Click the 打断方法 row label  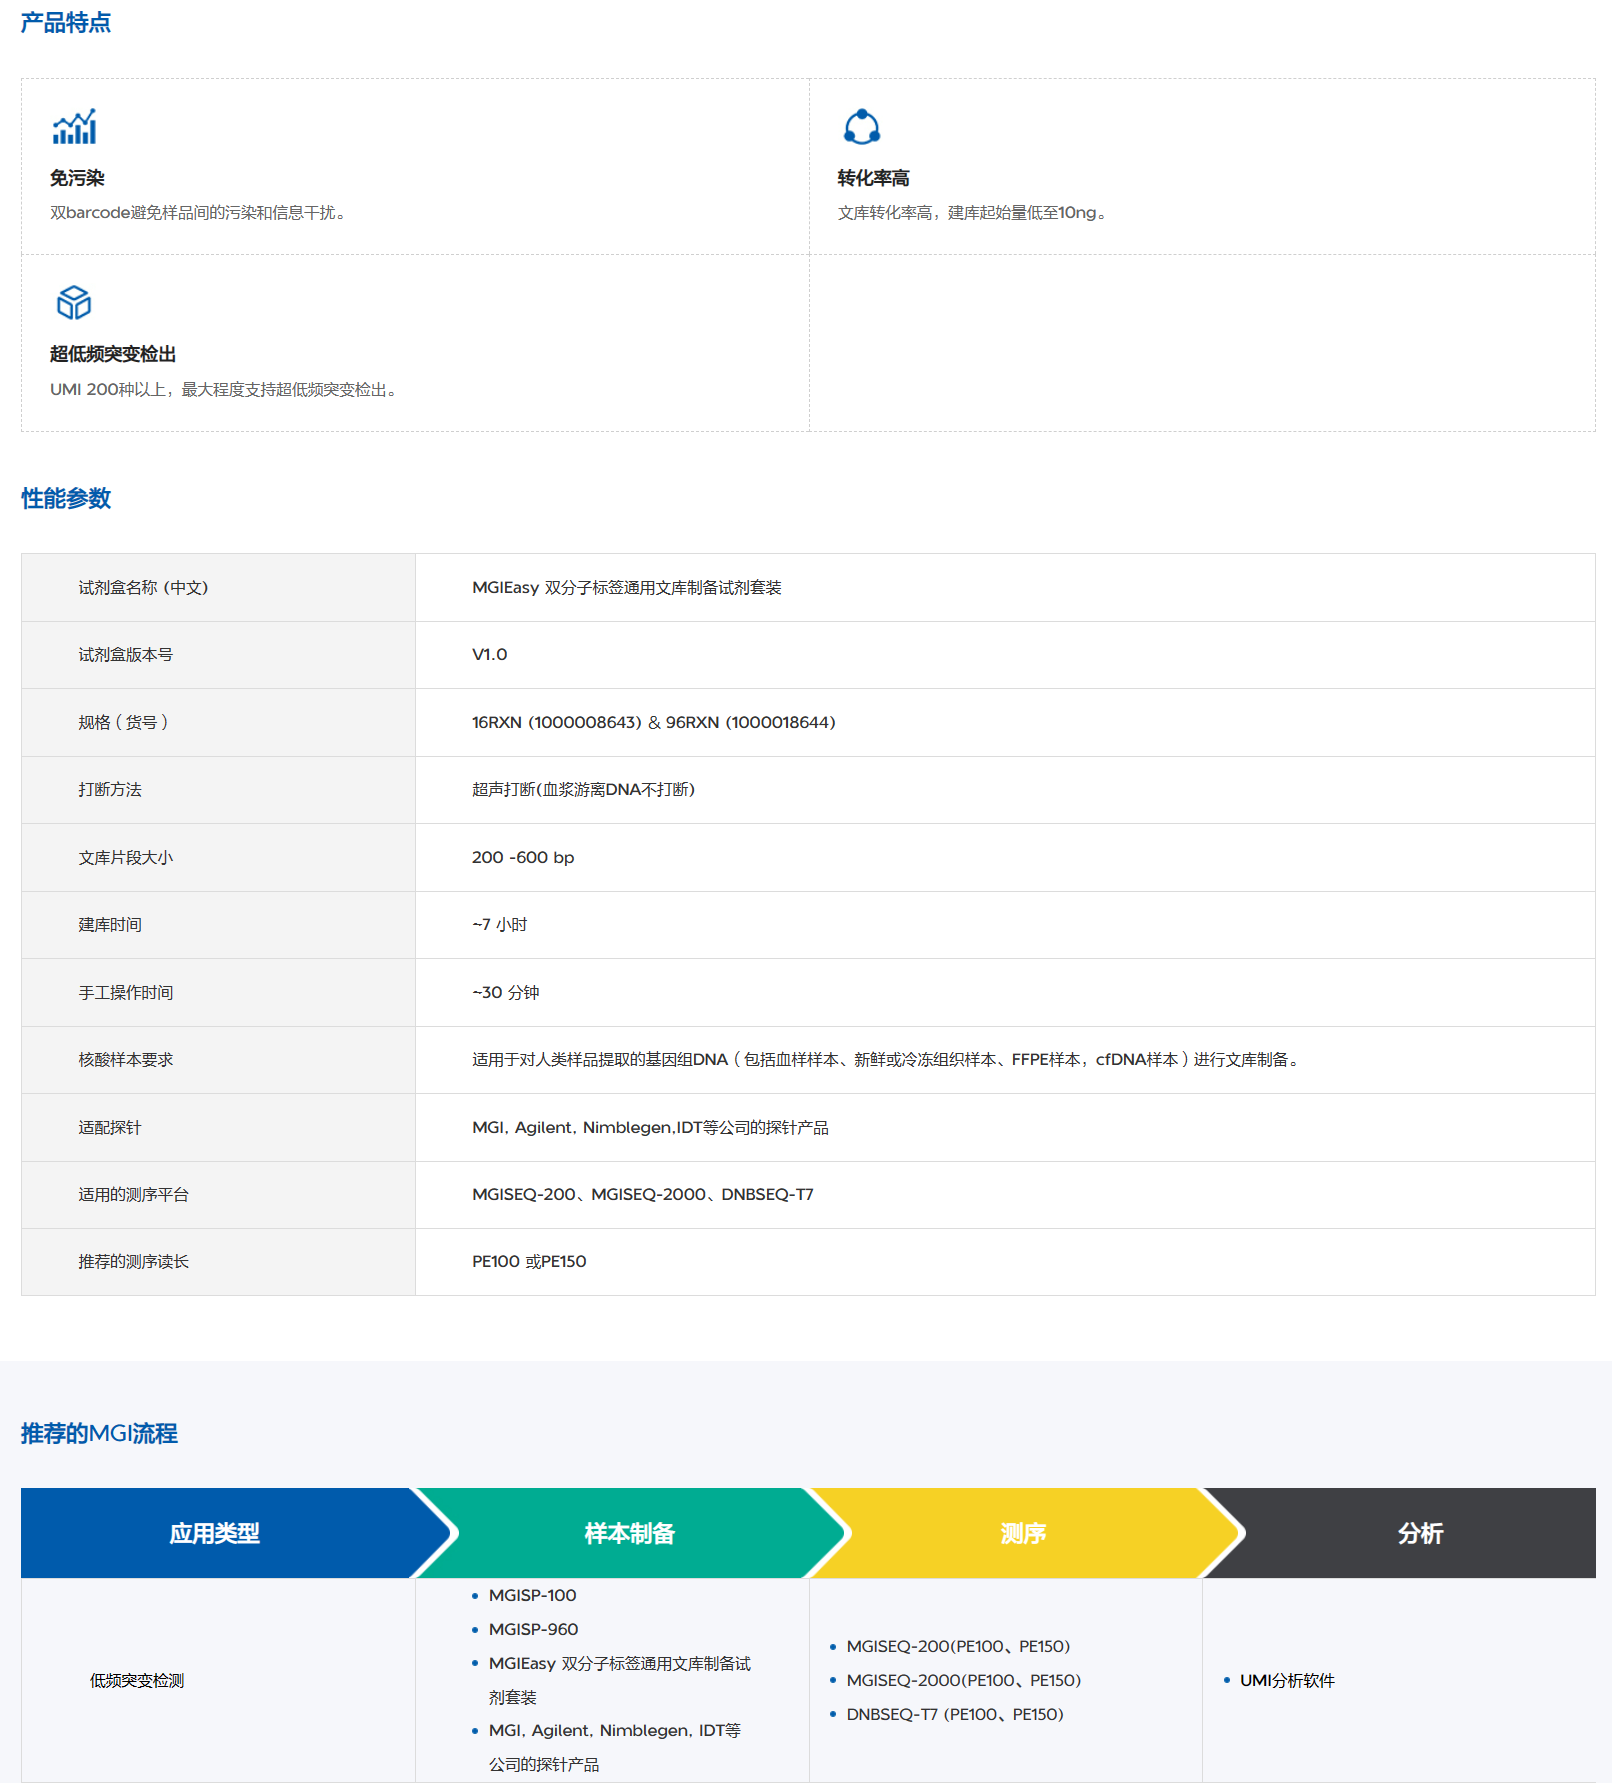(110, 789)
